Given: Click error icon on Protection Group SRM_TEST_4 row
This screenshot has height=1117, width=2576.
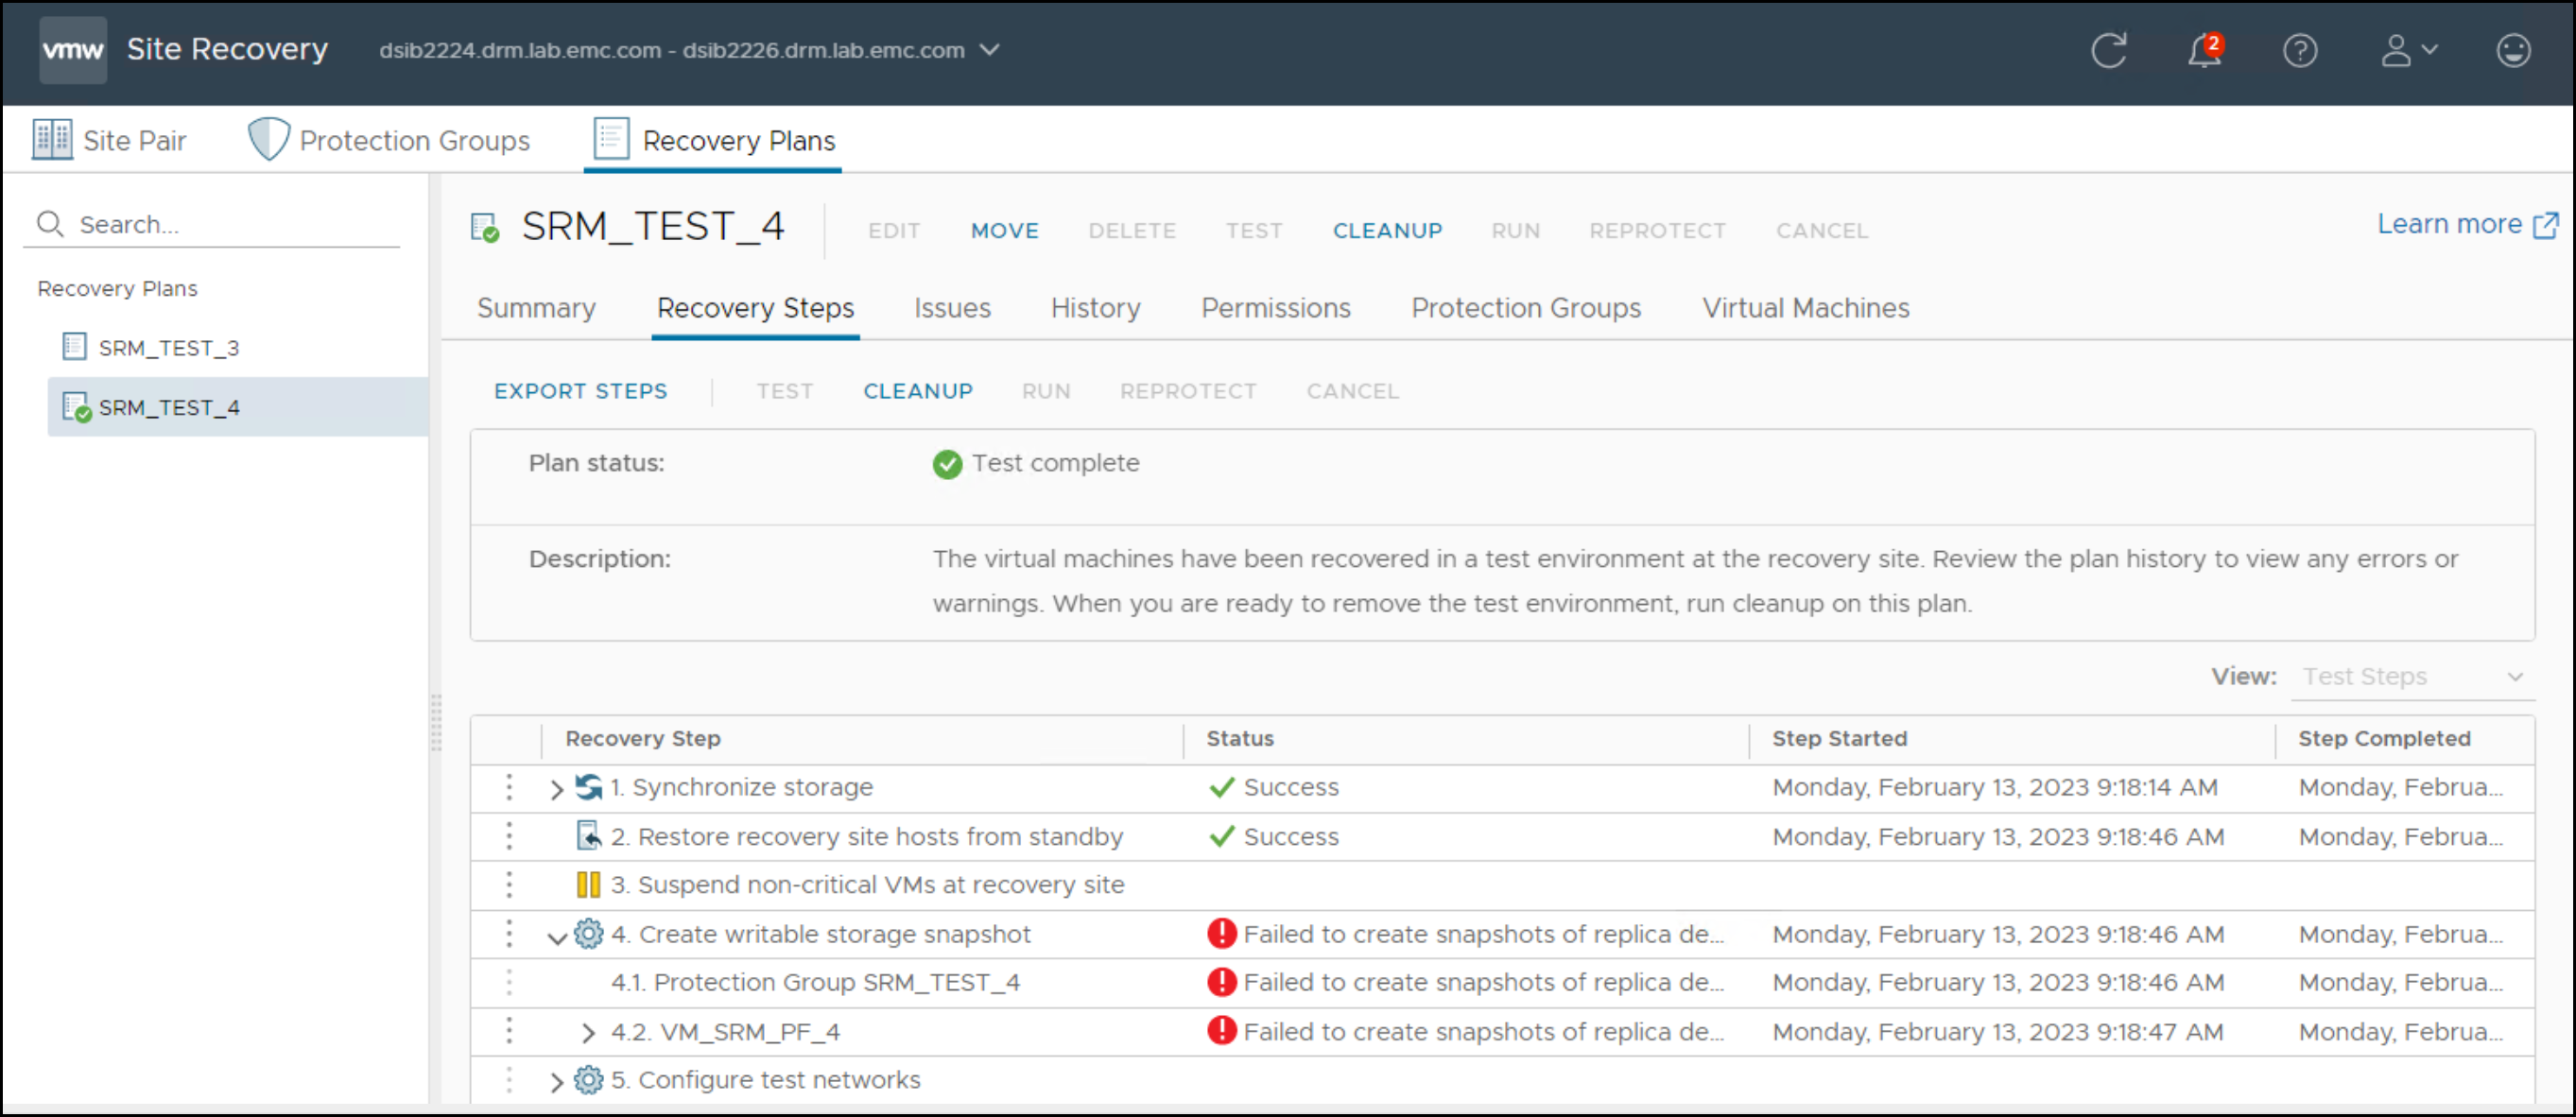Looking at the screenshot, I should [1222, 982].
